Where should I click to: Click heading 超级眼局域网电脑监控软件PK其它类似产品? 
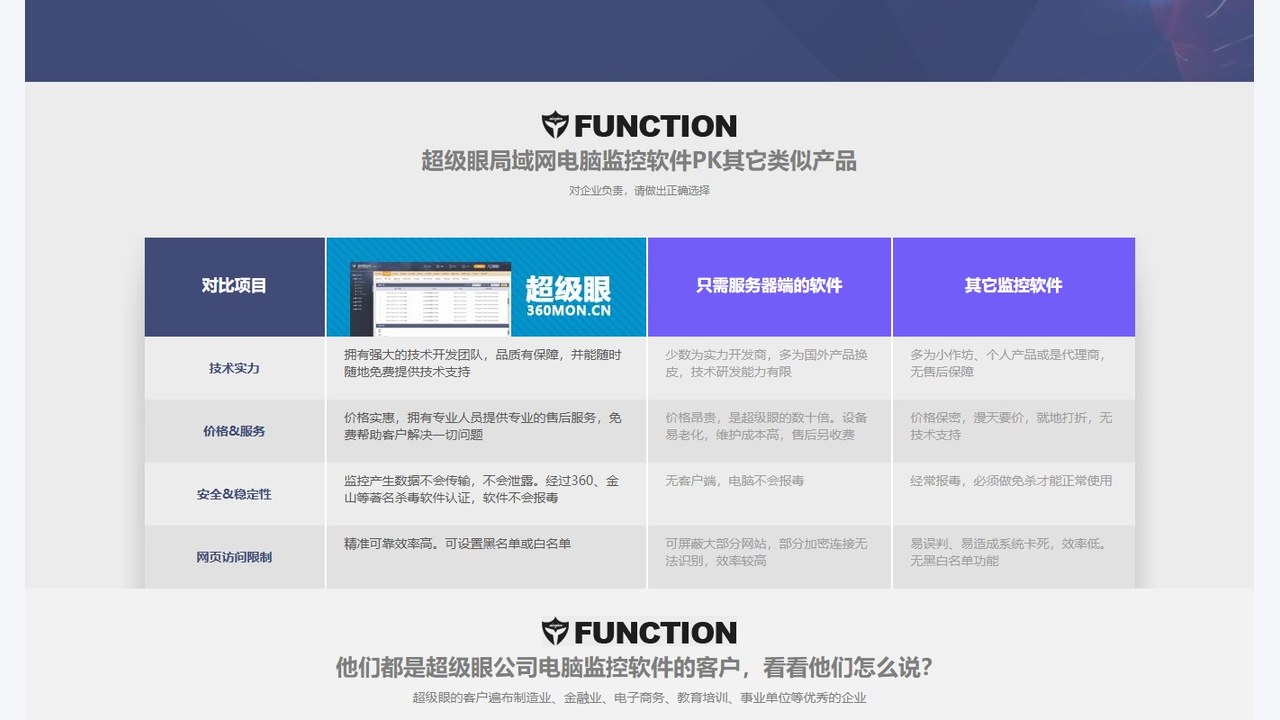pyautogui.click(x=639, y=161)
